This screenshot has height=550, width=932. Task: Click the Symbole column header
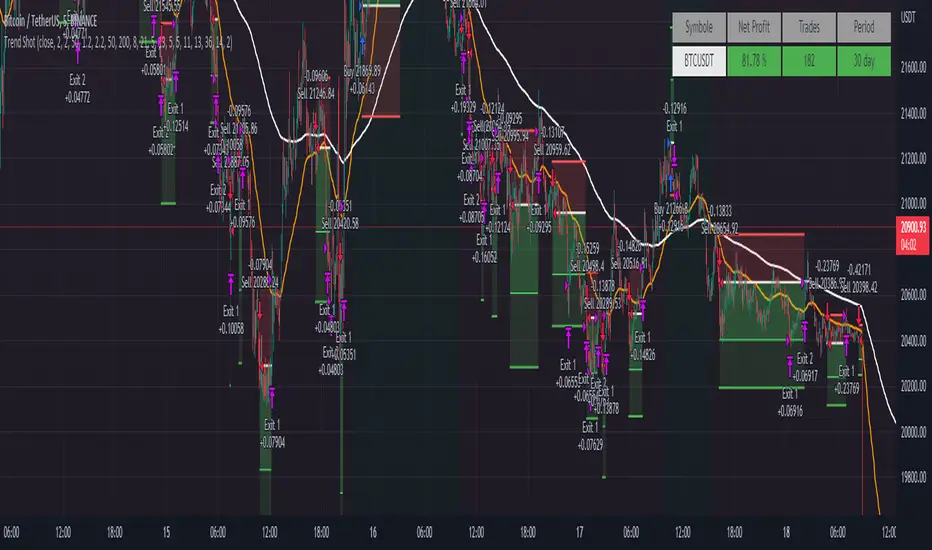coord(702,29)
